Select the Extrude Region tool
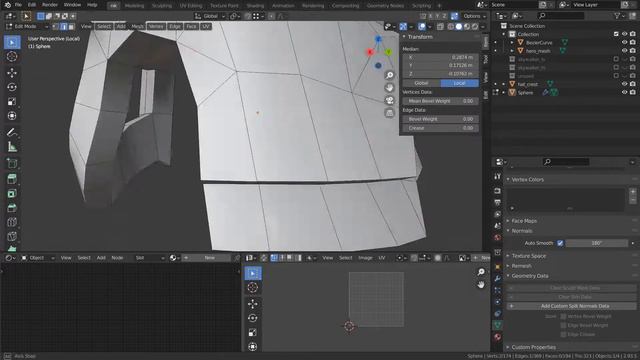 click(x=12, y=179)
